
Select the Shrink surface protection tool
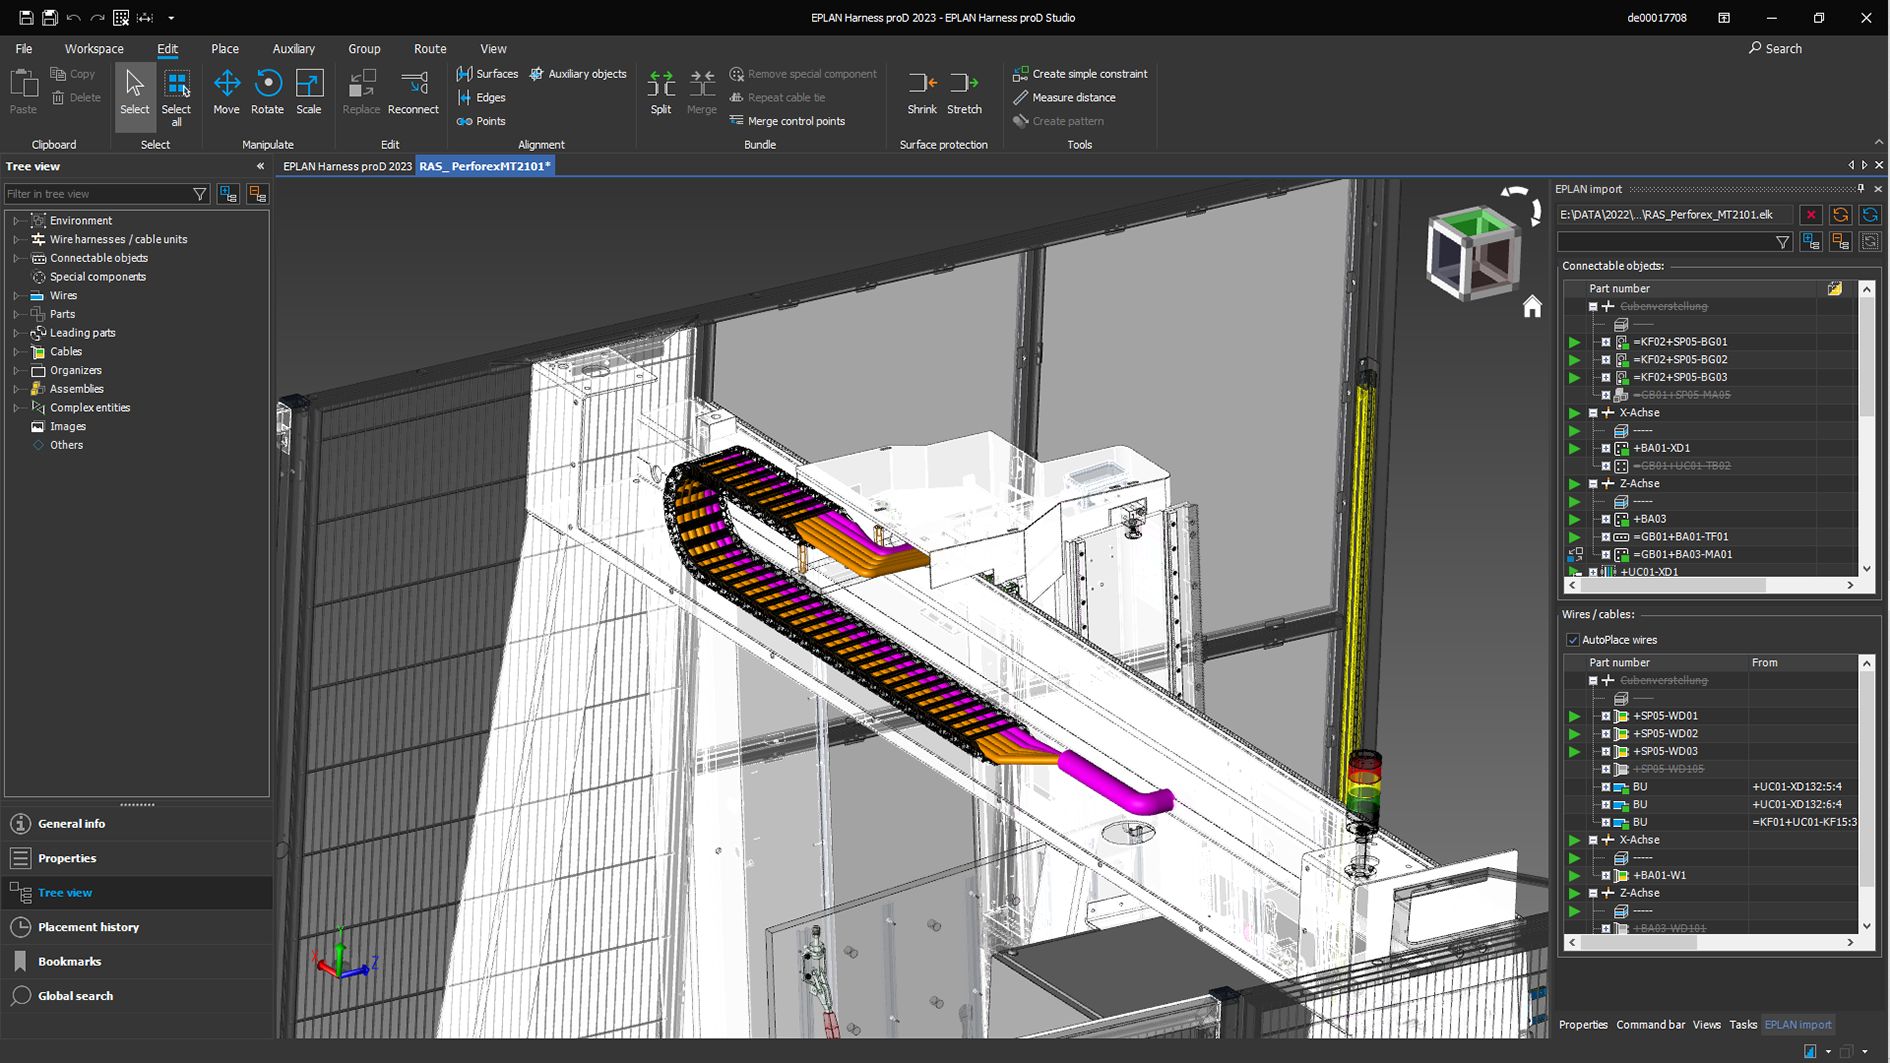[920, 91]
